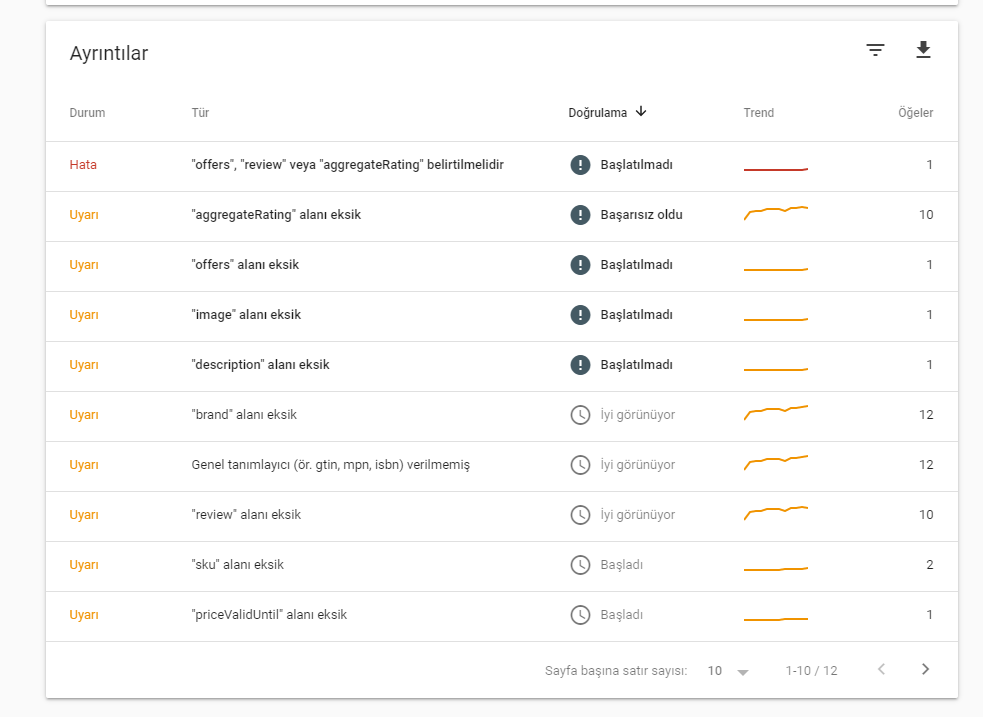The width and height of the screenshot is (983, 717).
Task: Click the Durum column header
Action: pos(87,113)
